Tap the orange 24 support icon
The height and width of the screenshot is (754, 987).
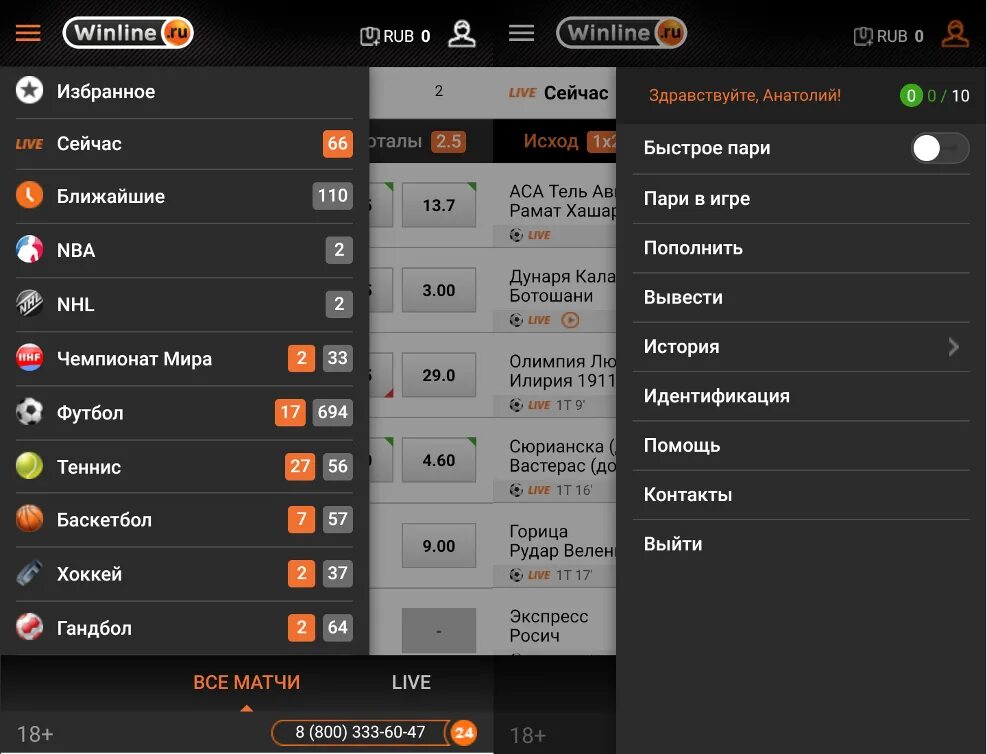pyautogui.click(x=464, y=733)
